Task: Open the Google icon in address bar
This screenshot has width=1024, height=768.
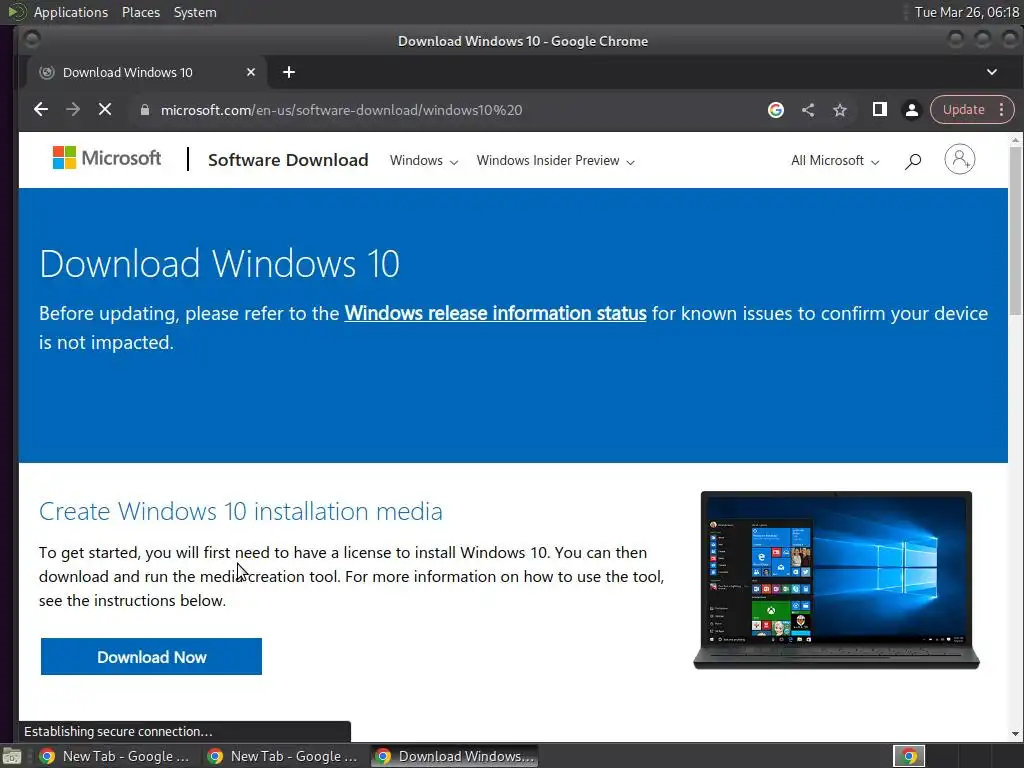Action: coord(775,110)
